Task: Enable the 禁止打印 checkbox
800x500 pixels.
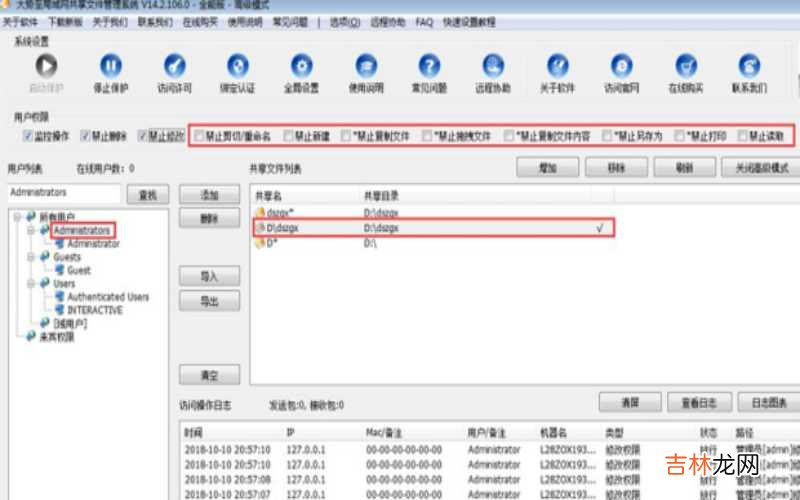Action: 681,135
